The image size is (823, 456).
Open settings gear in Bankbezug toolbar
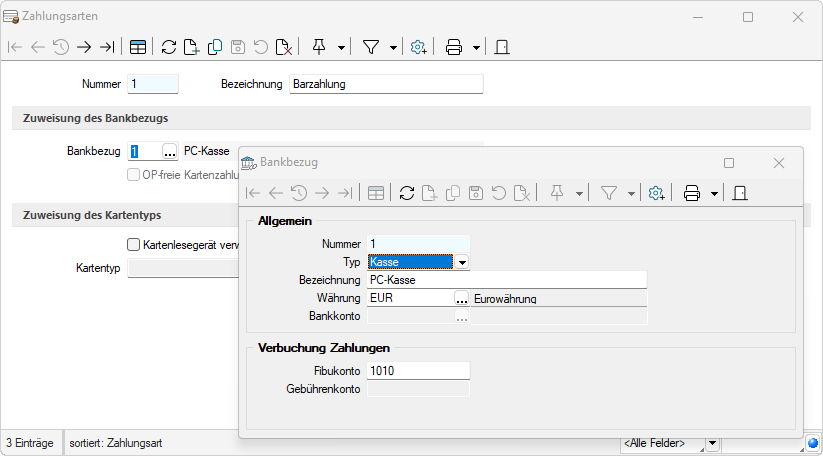(657, 193)
